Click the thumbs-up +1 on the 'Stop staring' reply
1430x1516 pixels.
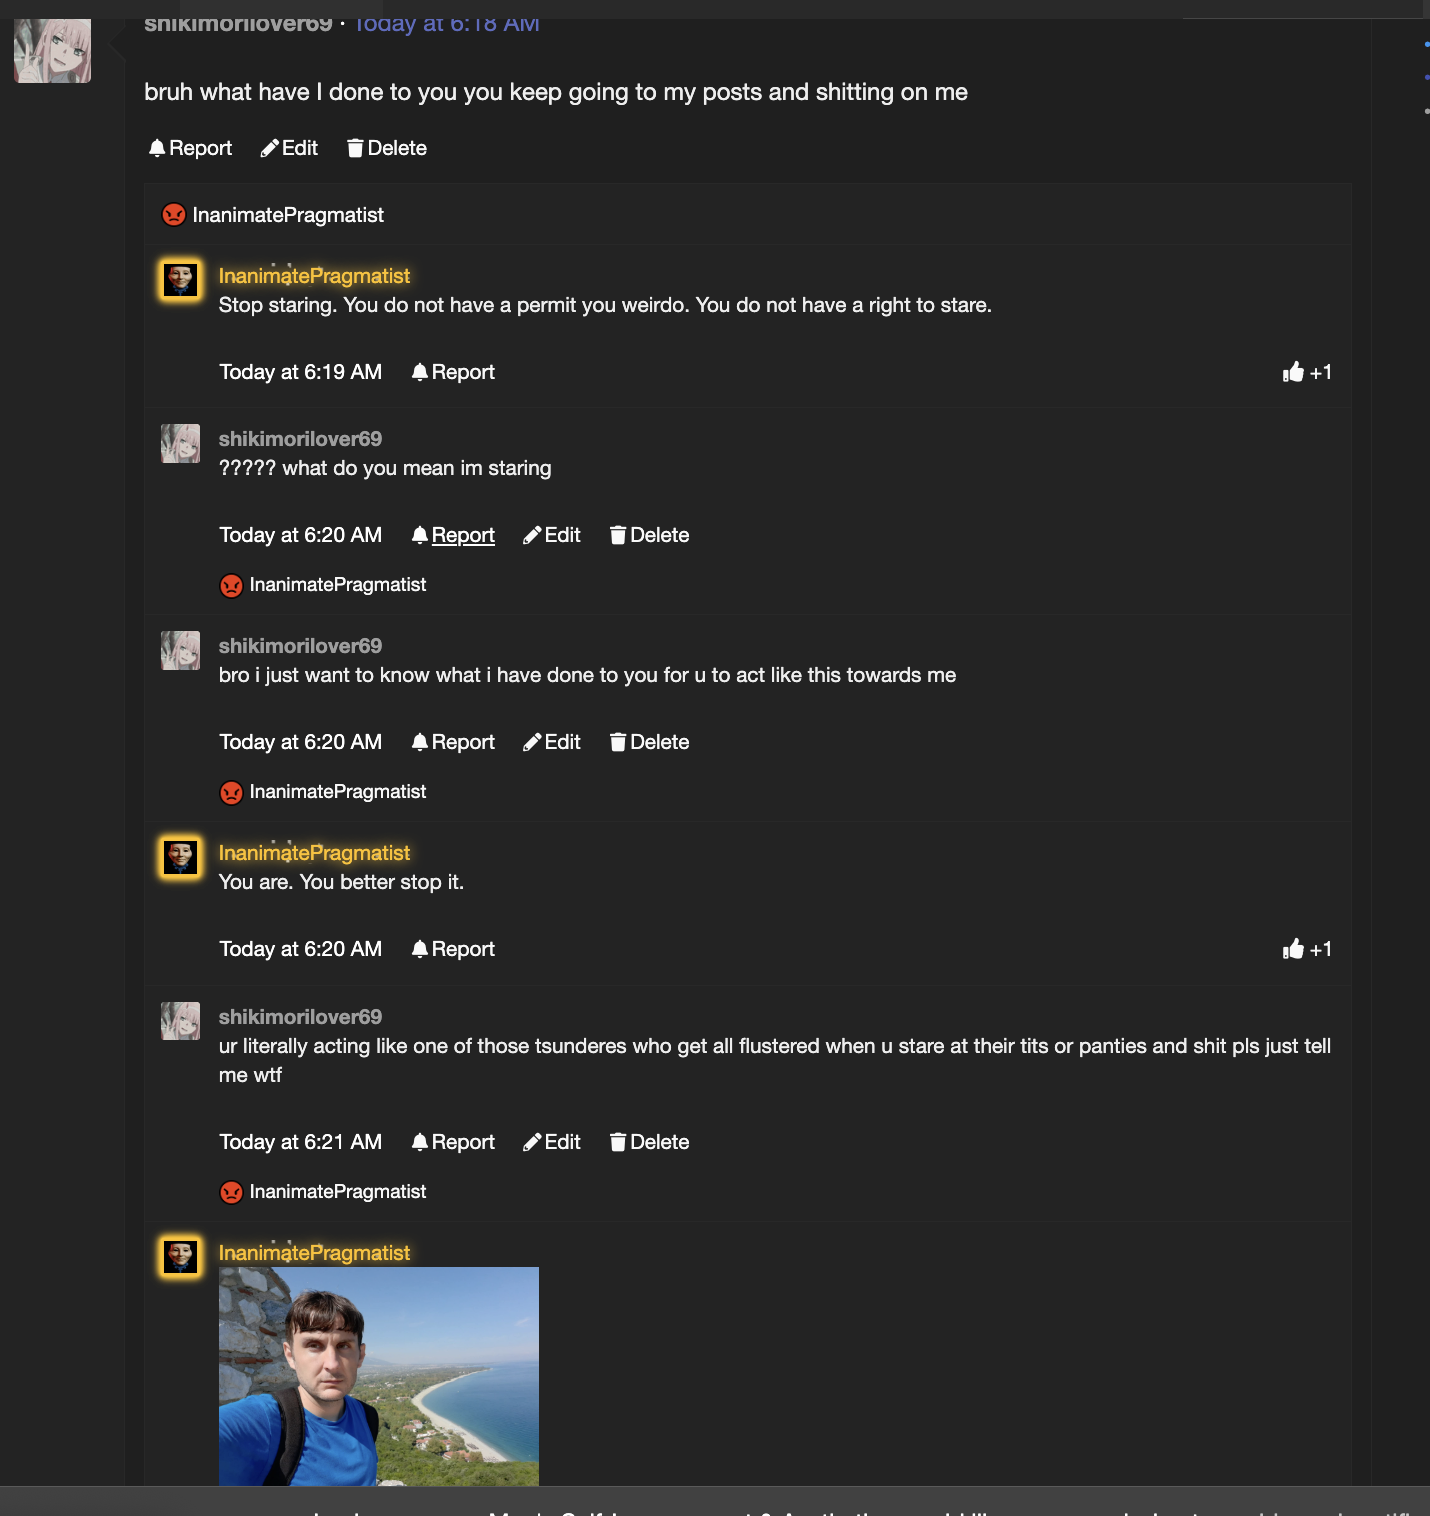click(x=1306, y=372)
